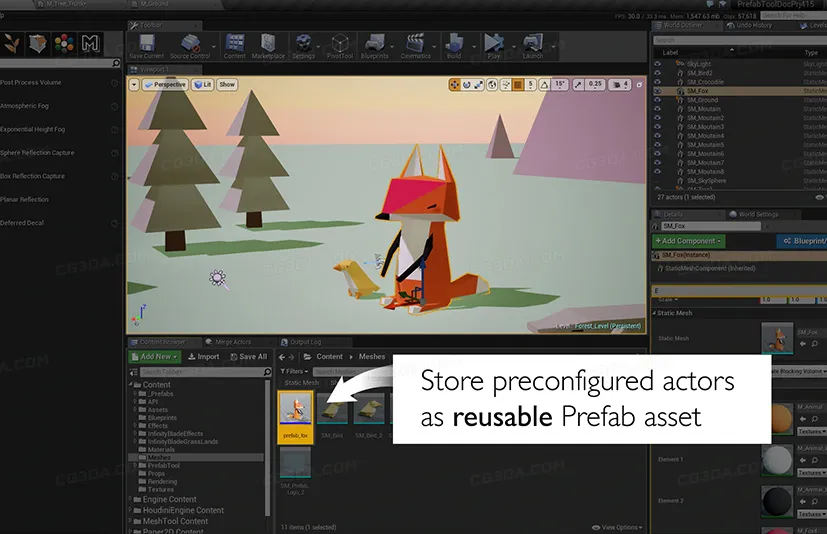Toggle world/local coordinate globe icon
The width and height of the screenshot is (827, 534).
tap(492, 84)
